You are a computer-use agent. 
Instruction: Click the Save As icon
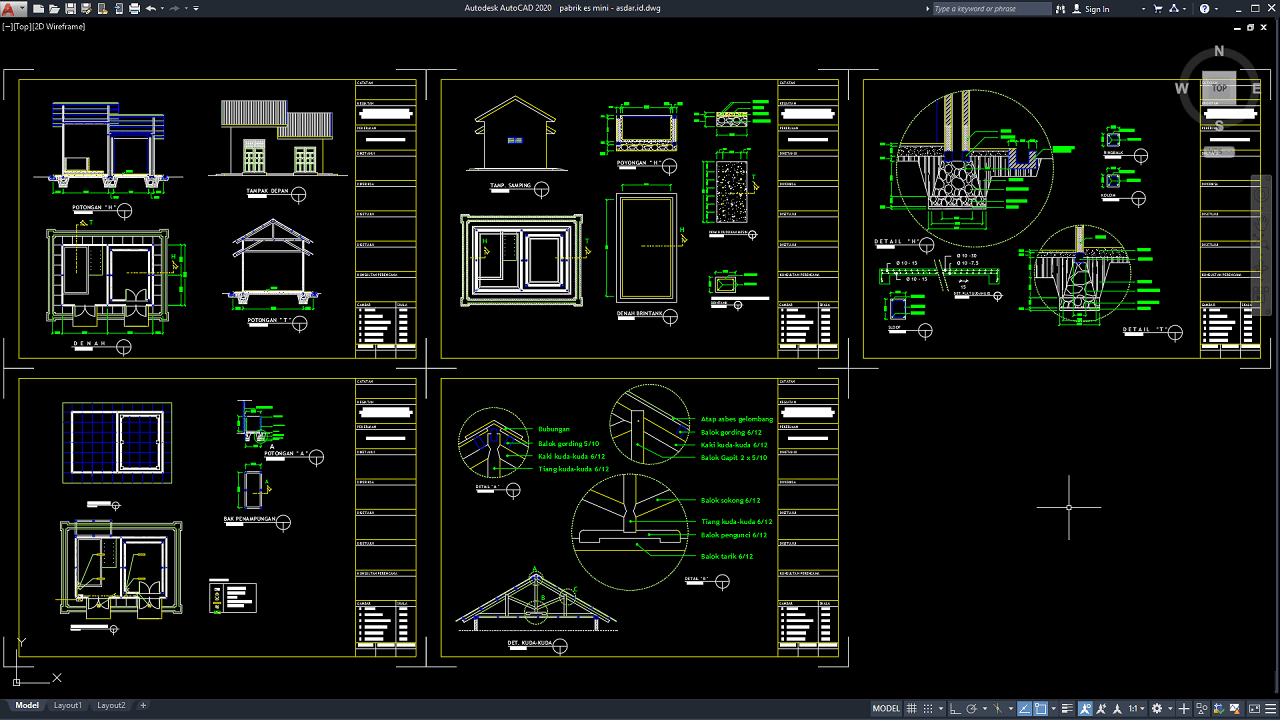(x=87, y=8)
